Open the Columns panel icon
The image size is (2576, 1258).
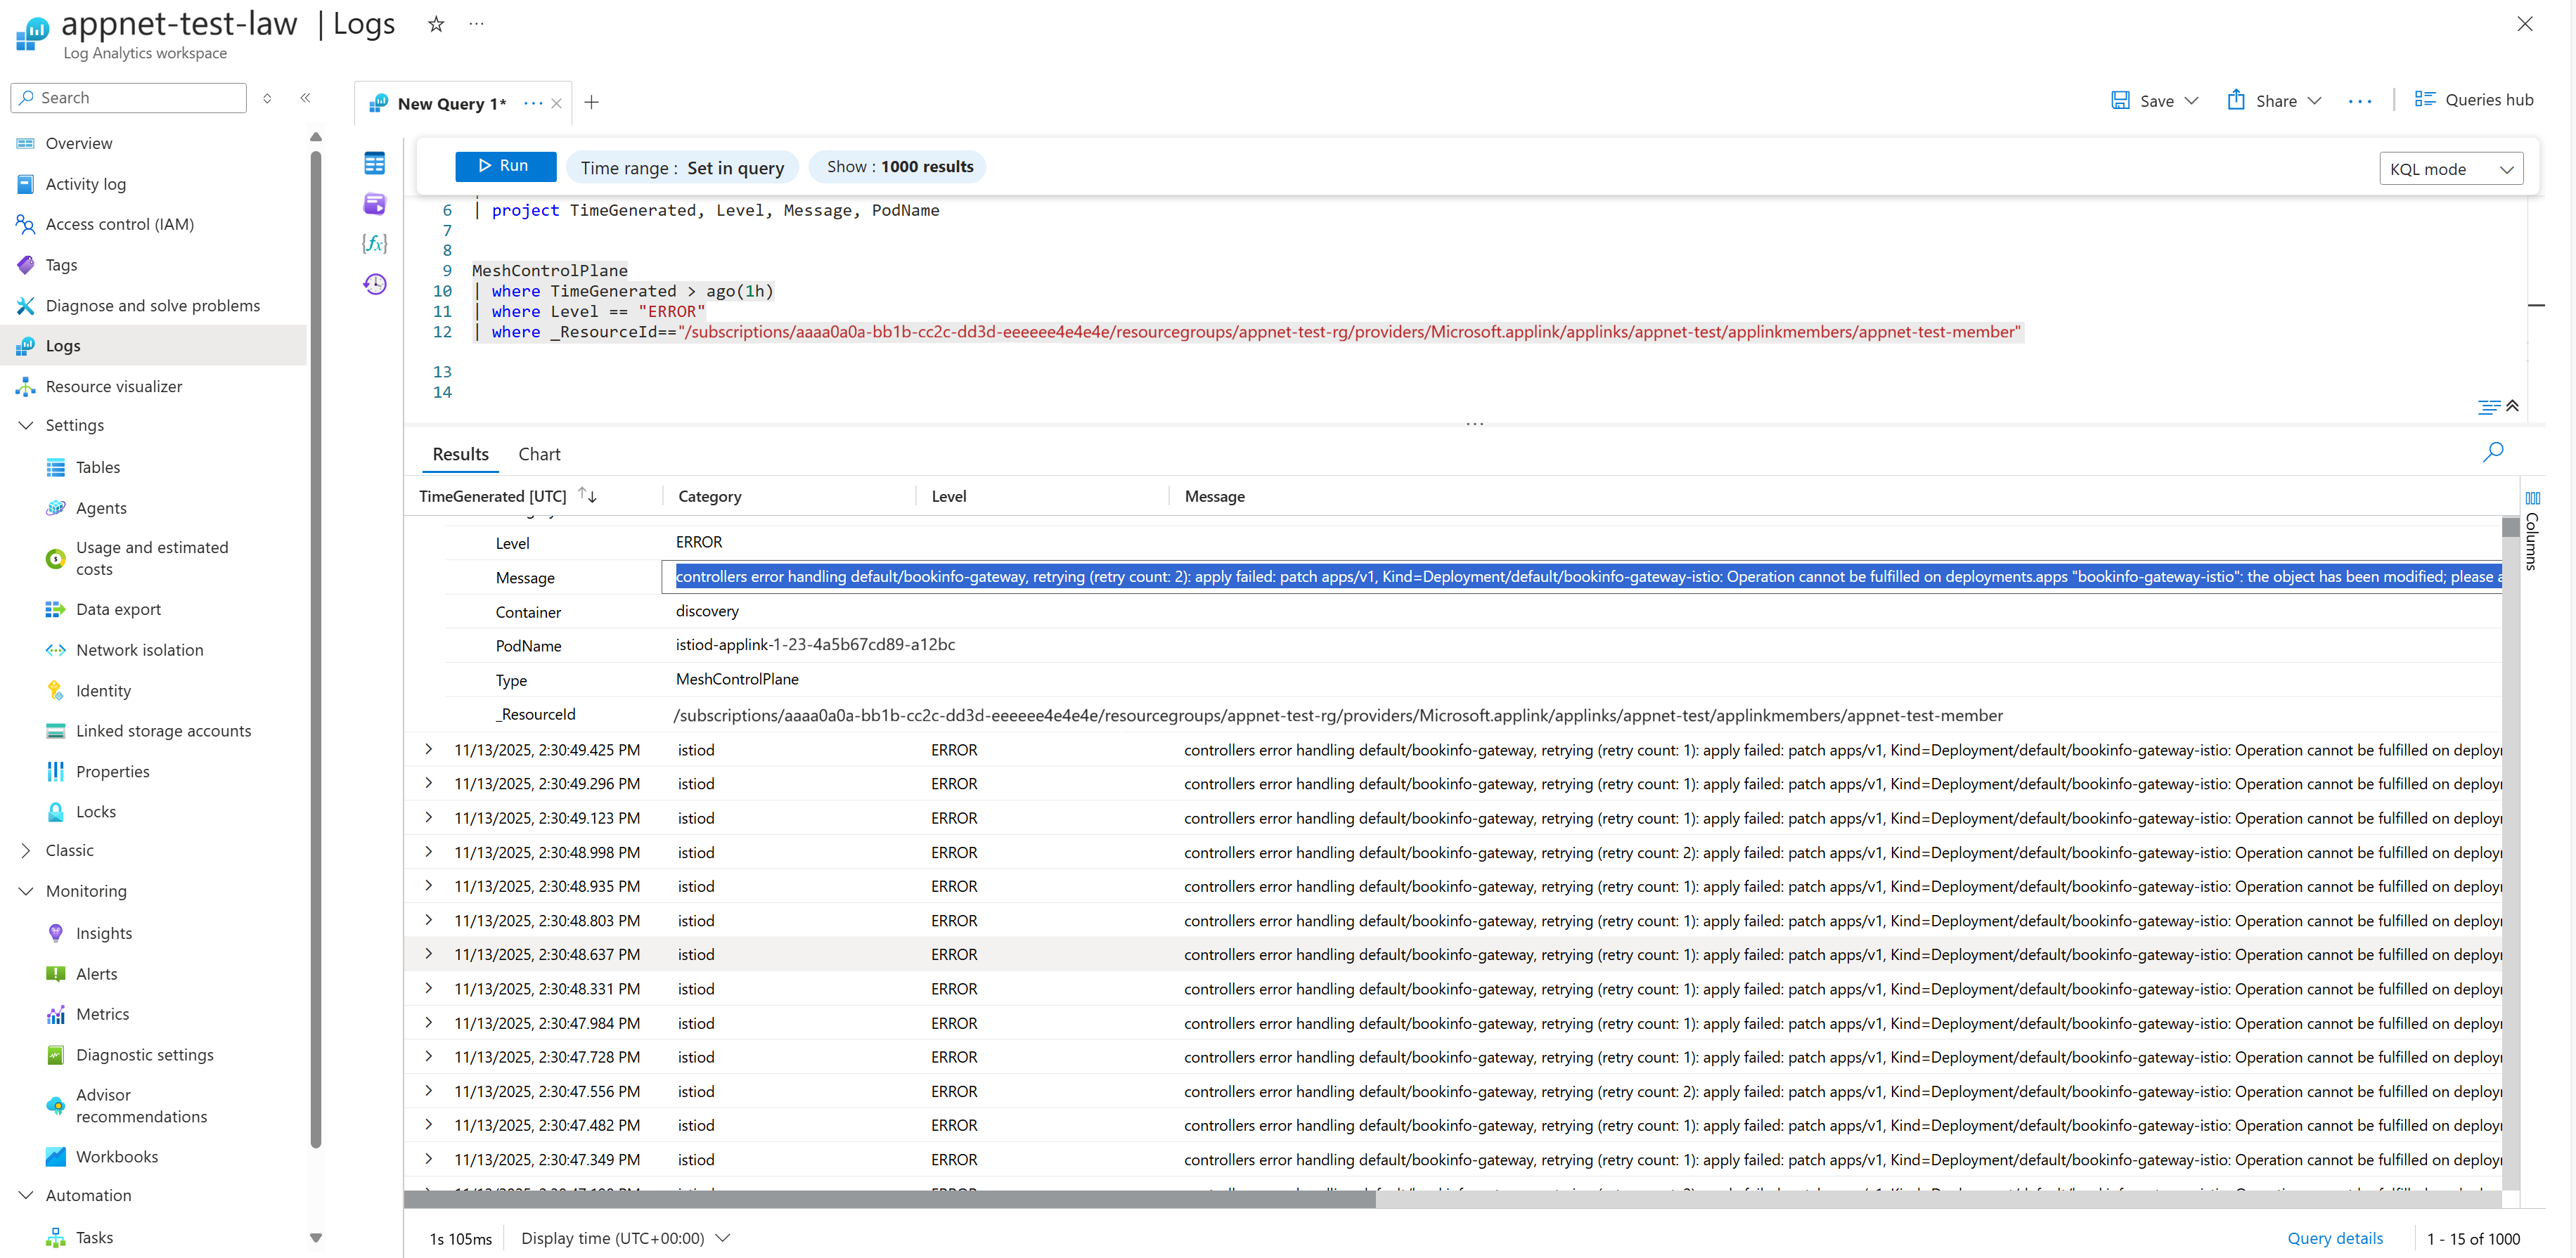[2532, 498]
